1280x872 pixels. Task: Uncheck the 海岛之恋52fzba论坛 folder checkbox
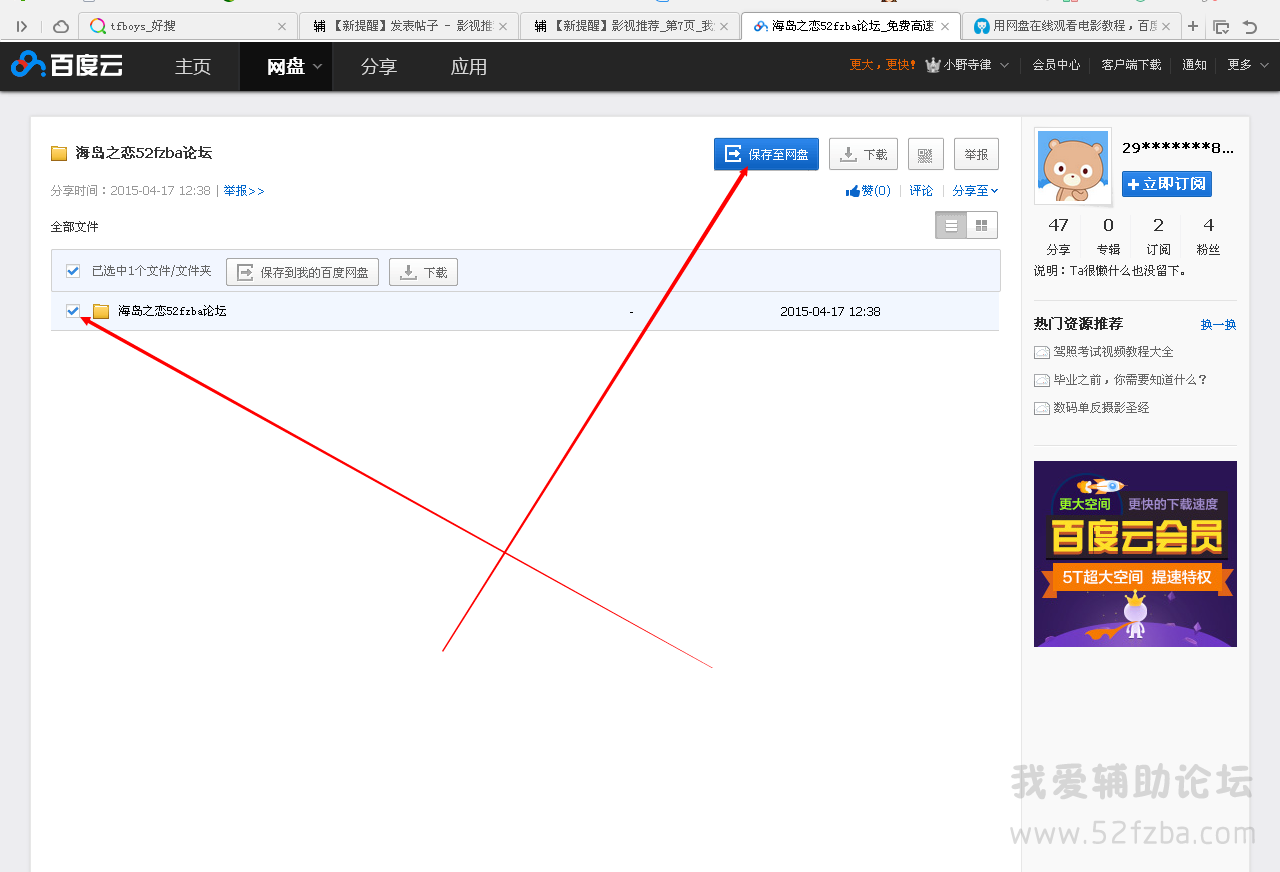[73, 311]
